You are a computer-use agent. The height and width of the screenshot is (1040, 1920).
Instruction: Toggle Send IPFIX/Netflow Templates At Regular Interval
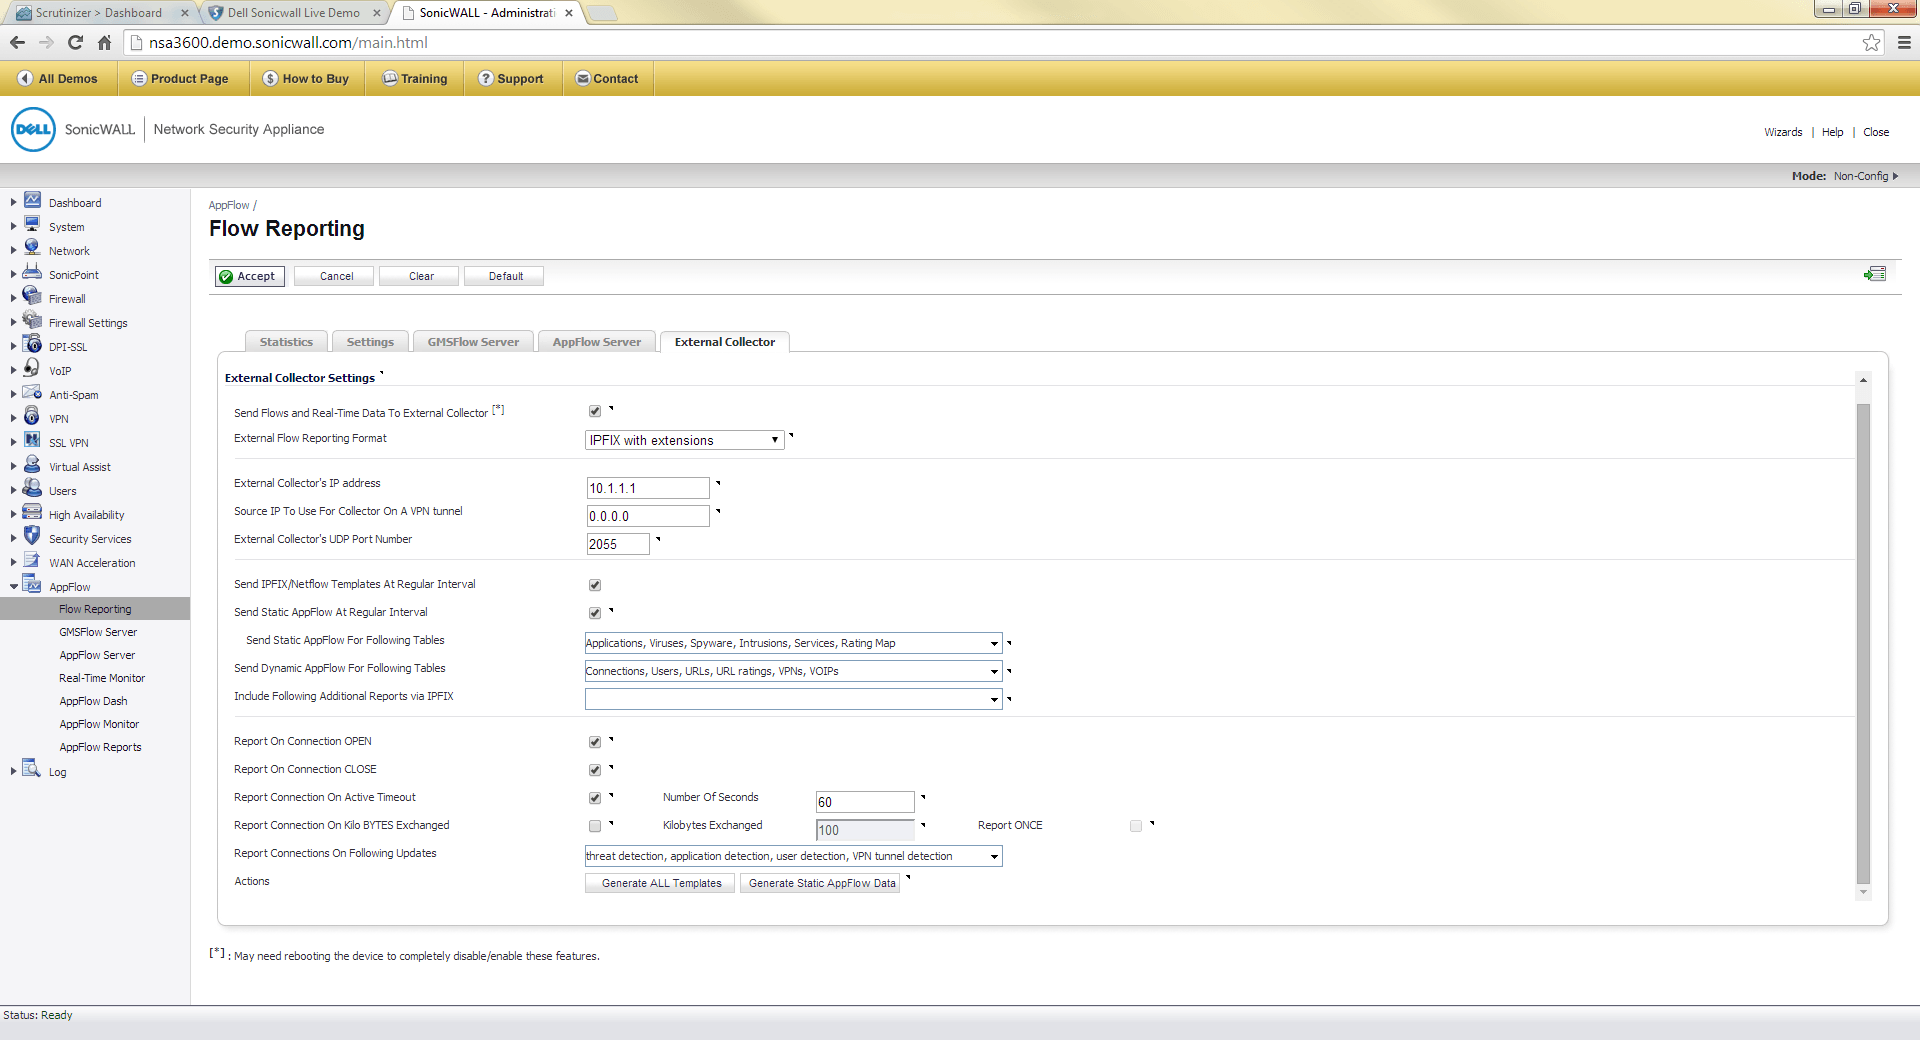tap(595, 585)
